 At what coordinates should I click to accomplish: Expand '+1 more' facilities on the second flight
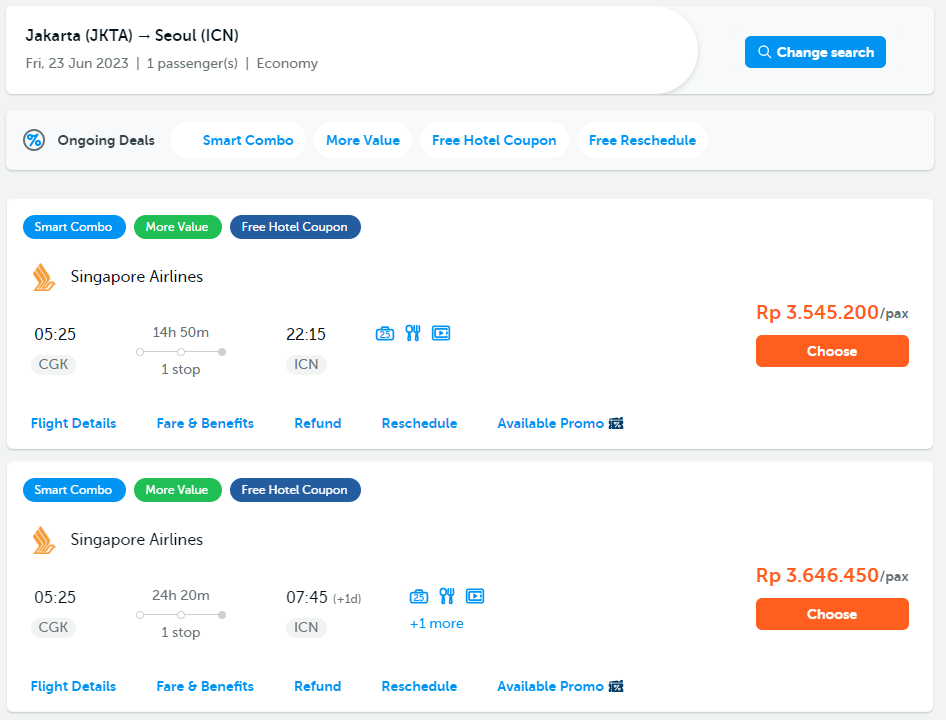click(x=437, y=623)
